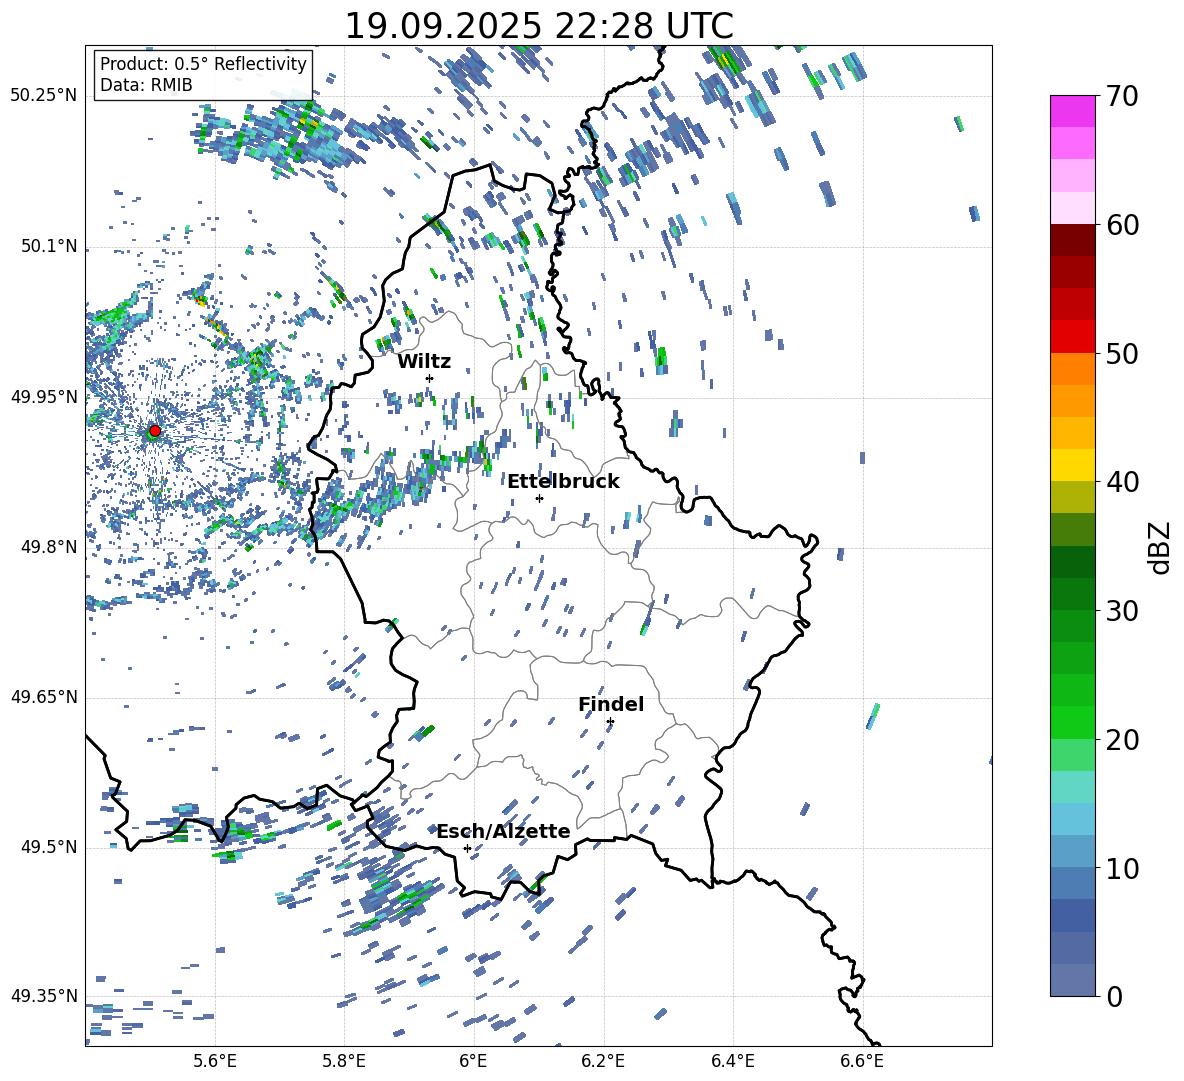Click the colorbar tick label '50'
This screenshot has width=1184, height=1081.
pyautogui.click(x=1122, y=353)
